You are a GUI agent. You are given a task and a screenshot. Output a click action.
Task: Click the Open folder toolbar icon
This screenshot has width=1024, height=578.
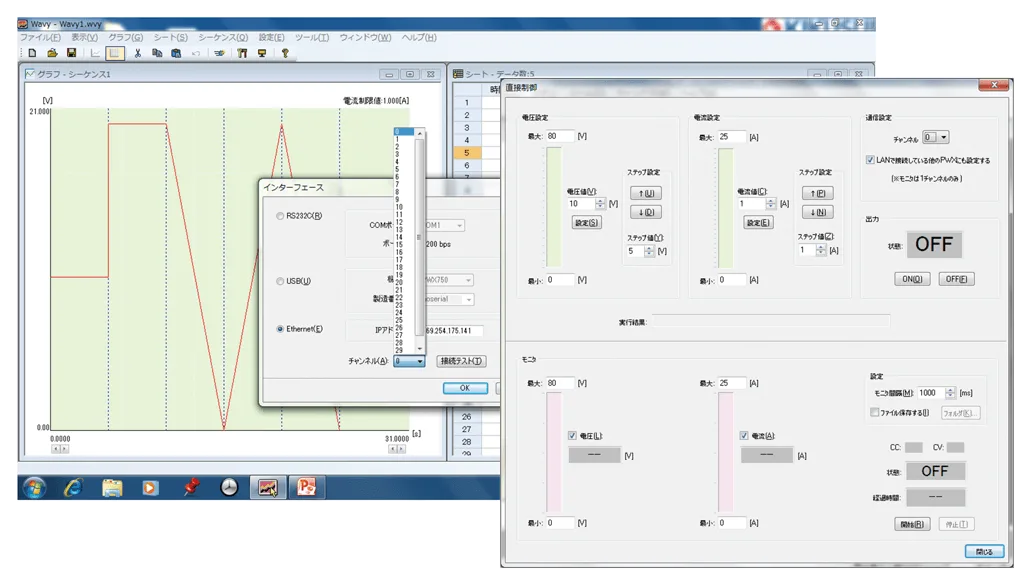(51, 53)
